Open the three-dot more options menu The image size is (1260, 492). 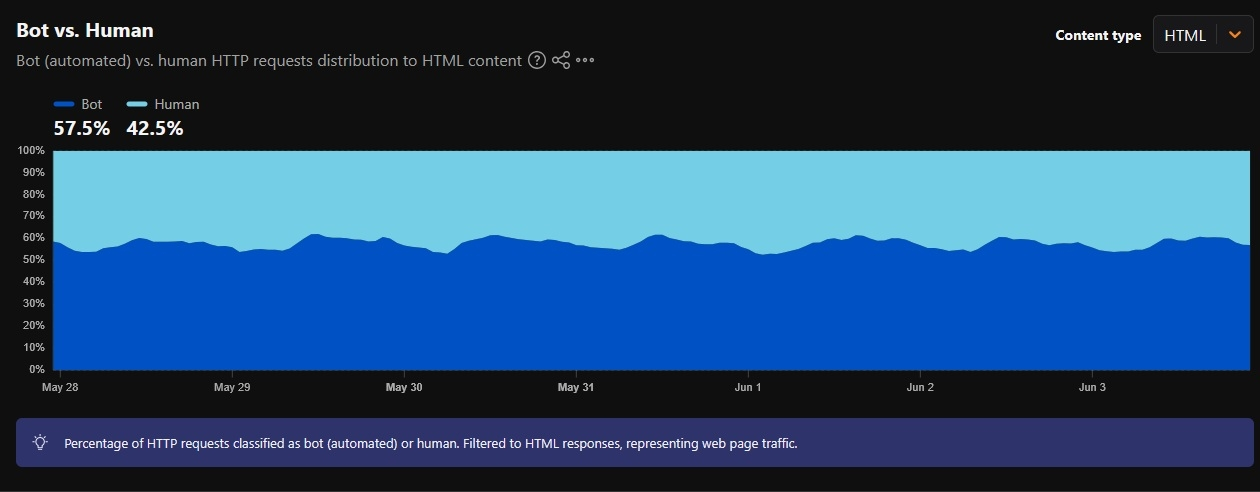tap(585, 61)
